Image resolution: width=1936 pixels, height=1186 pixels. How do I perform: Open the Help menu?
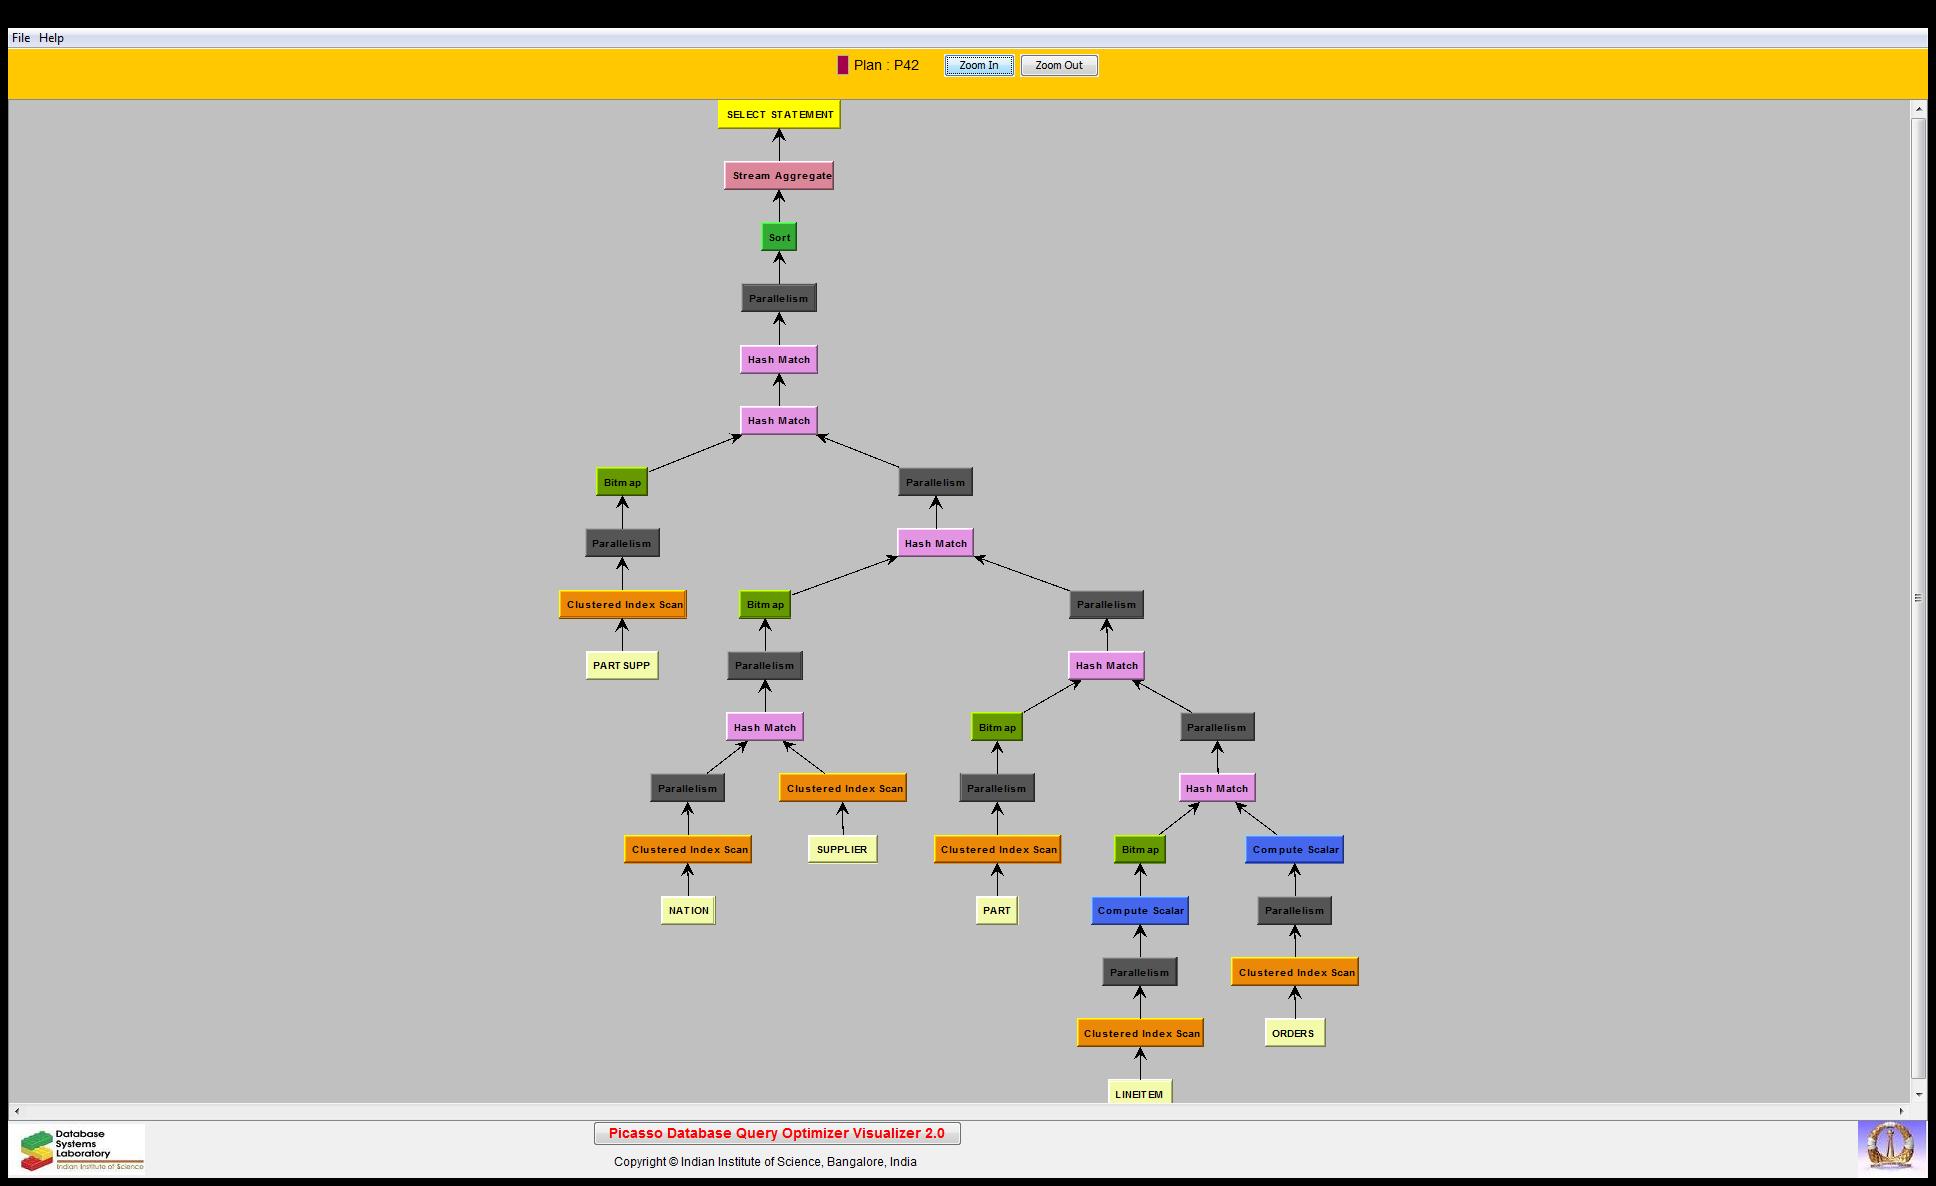pos(51,38)
